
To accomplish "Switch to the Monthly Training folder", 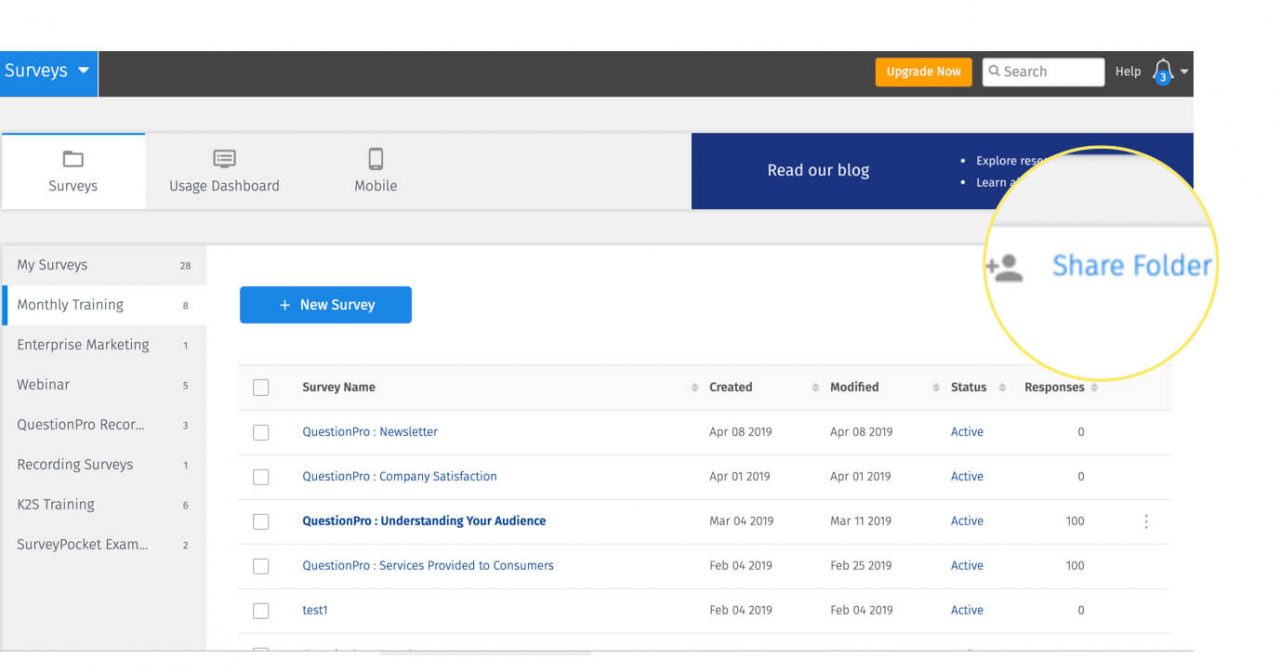I will (70, 304).
